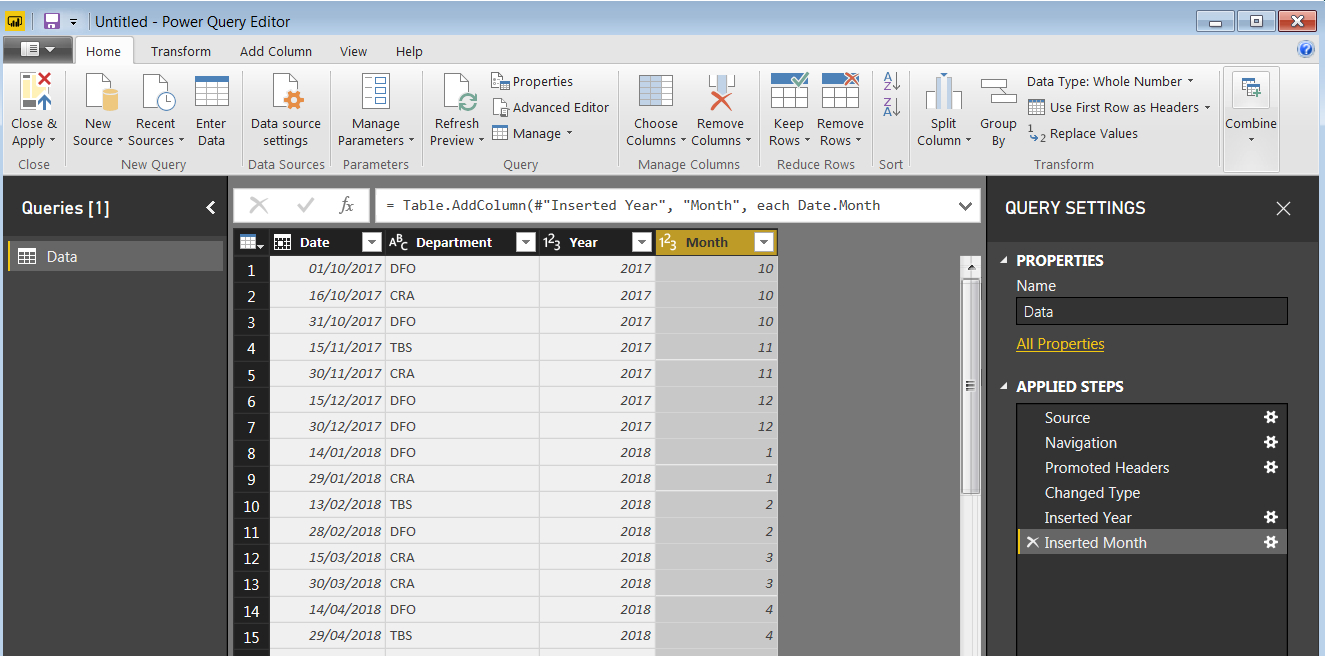Screen dimensions: 1325x656
Task: Open the Source step settings gear
Action: (1271, 417)
